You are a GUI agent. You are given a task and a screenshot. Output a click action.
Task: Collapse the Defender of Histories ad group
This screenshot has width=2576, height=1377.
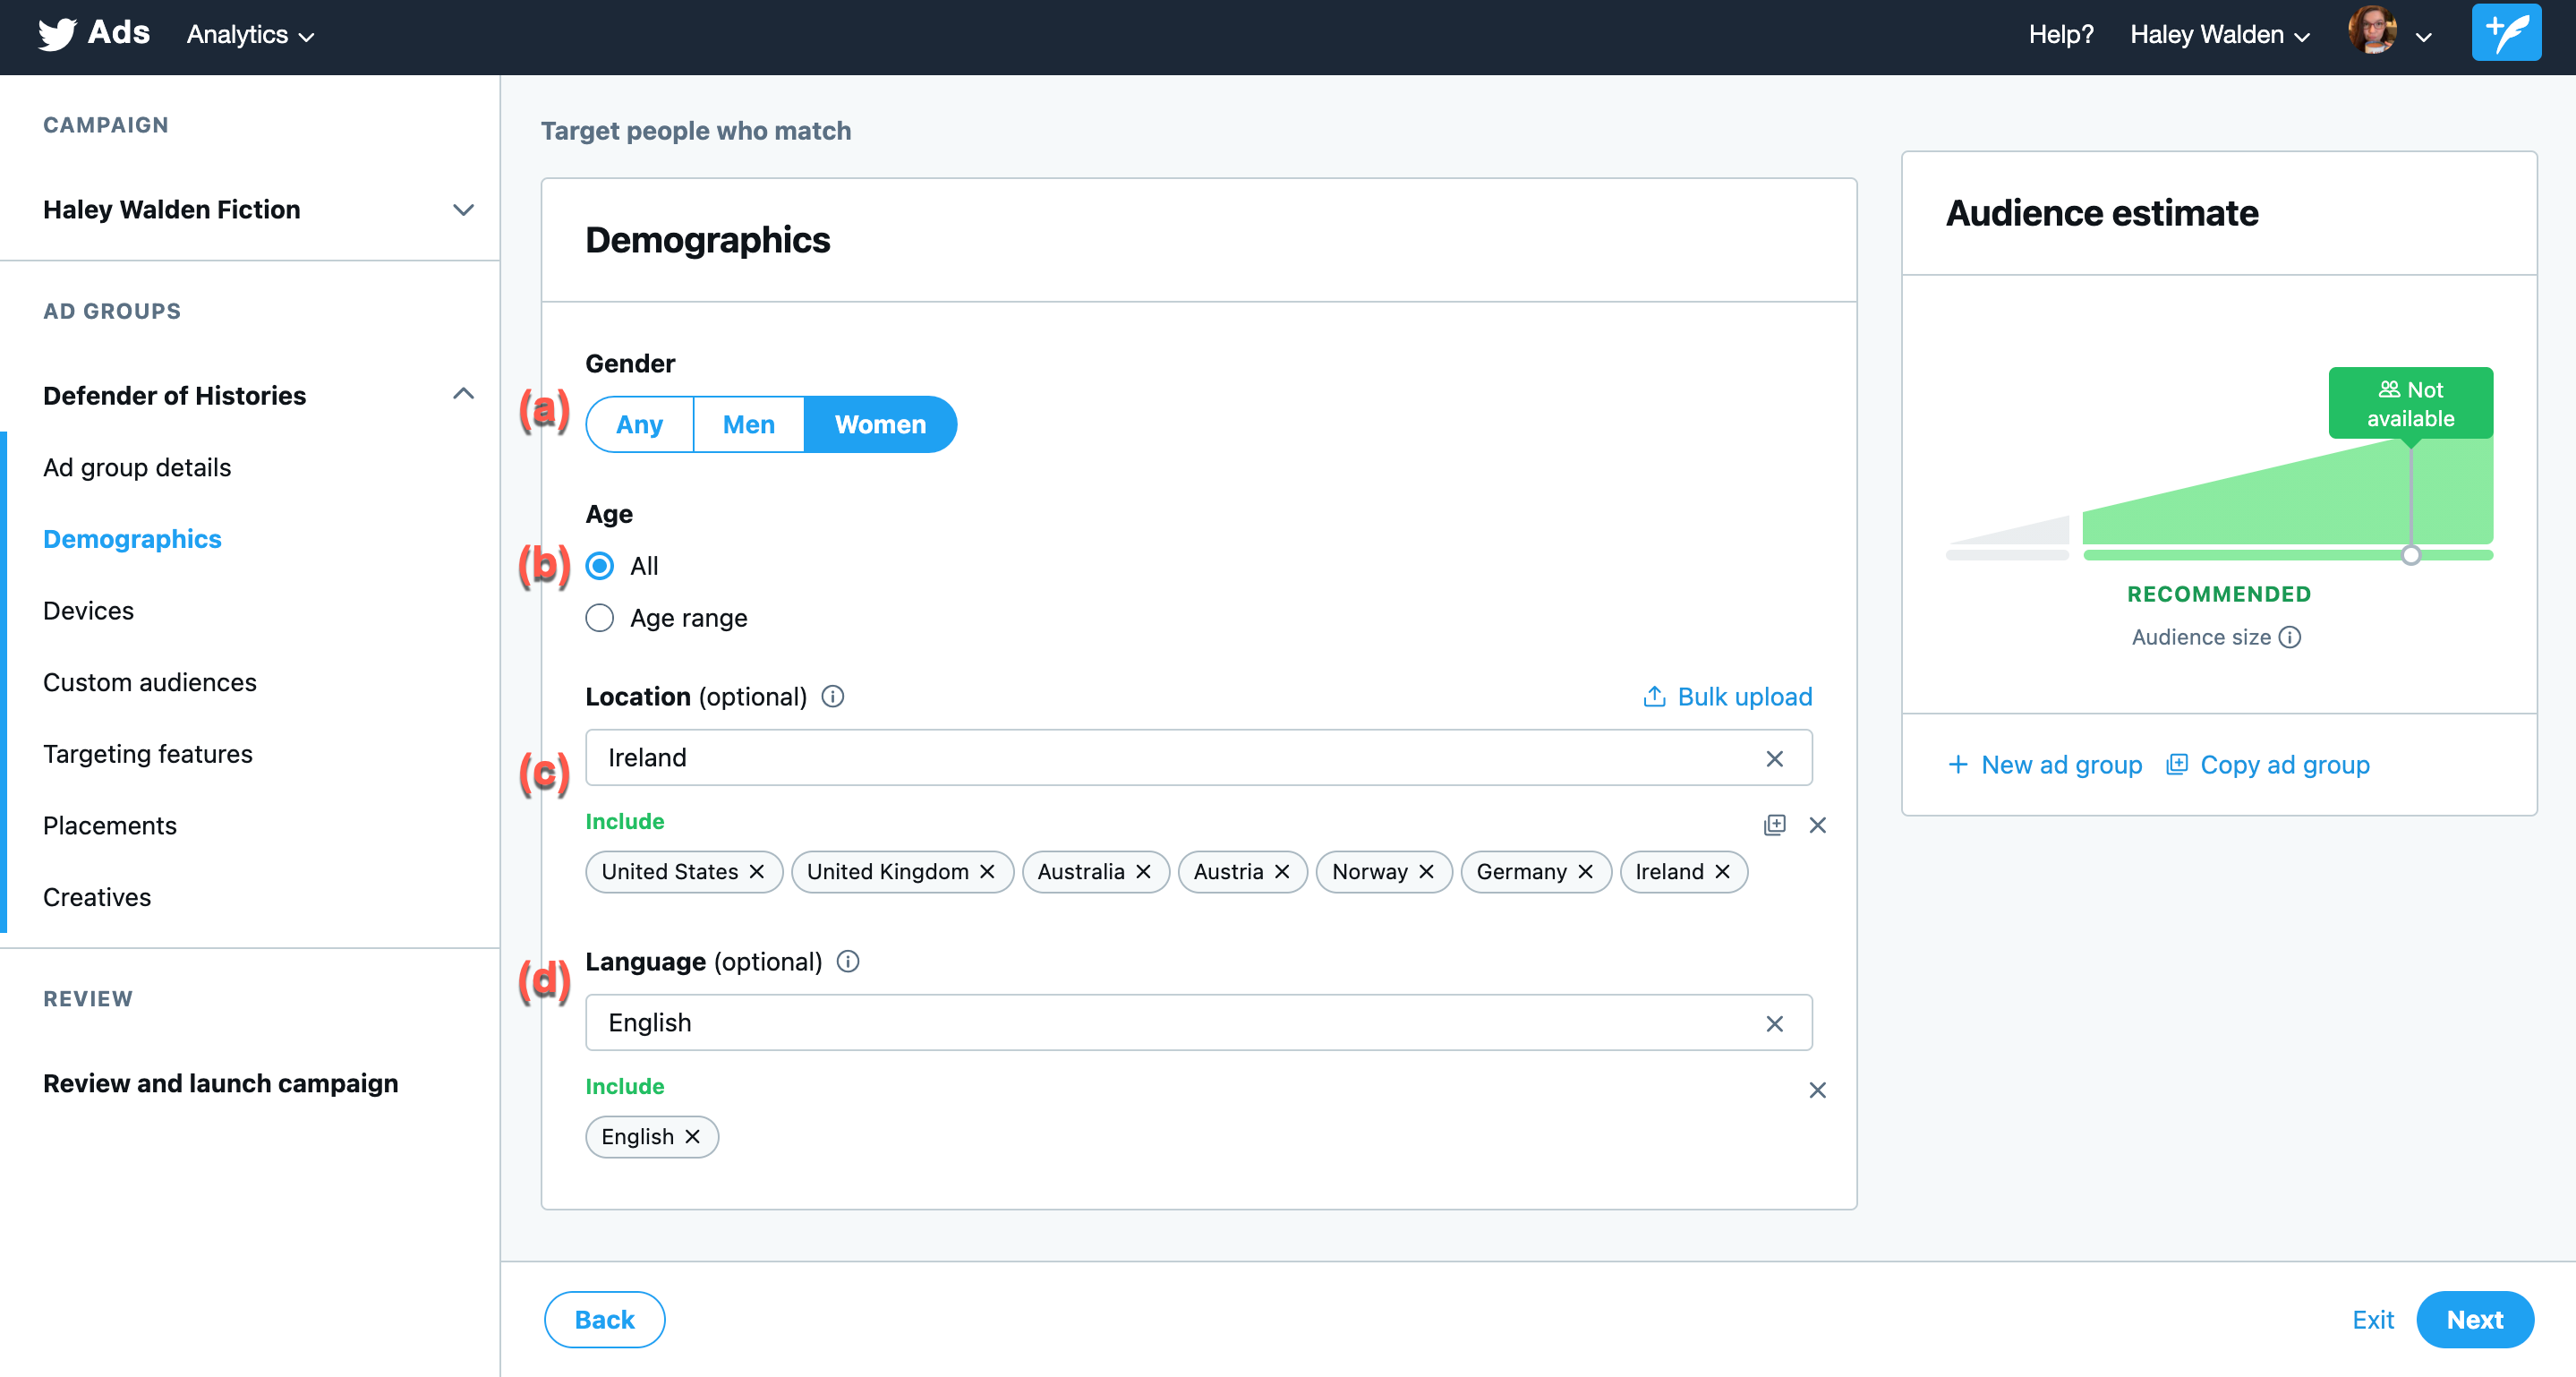[462, 394]
